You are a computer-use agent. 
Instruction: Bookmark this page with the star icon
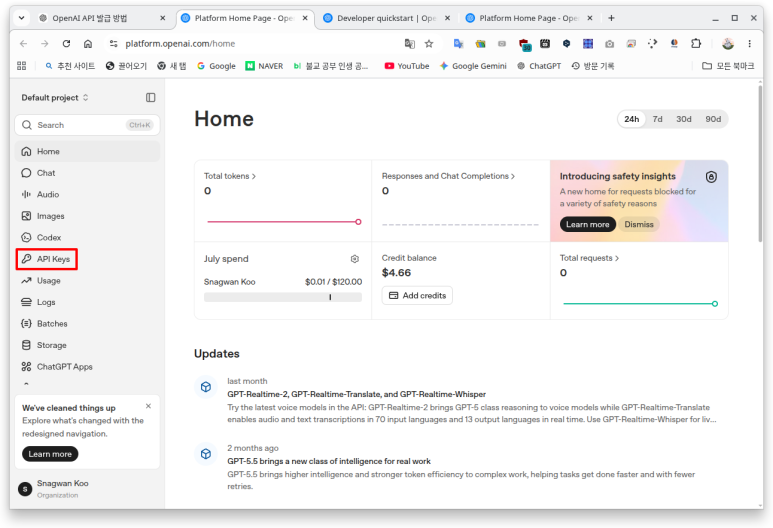coord(429,44)
